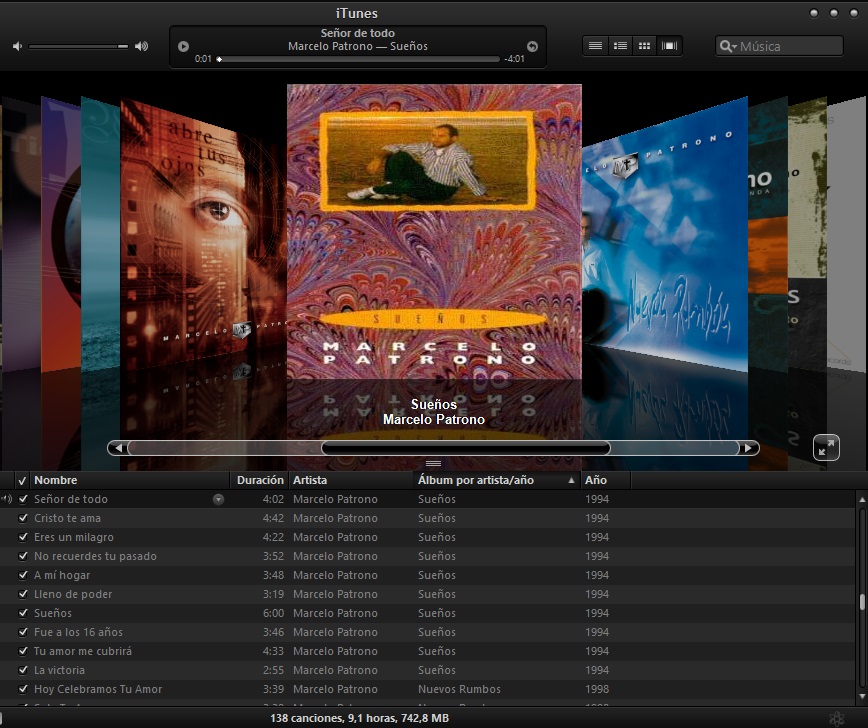
Task: Uncheck Tu amor me cubrirá
Action: (23, 651)
